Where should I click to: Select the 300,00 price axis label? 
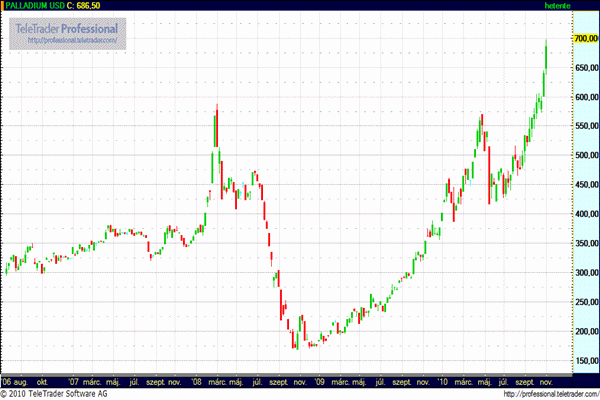point(585,273)
